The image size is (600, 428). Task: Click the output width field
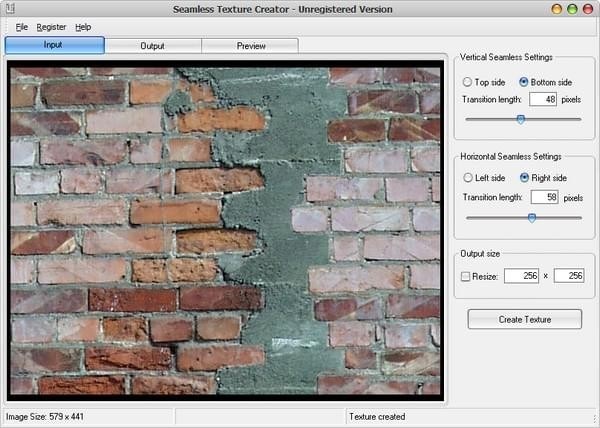tap(520, 275)
